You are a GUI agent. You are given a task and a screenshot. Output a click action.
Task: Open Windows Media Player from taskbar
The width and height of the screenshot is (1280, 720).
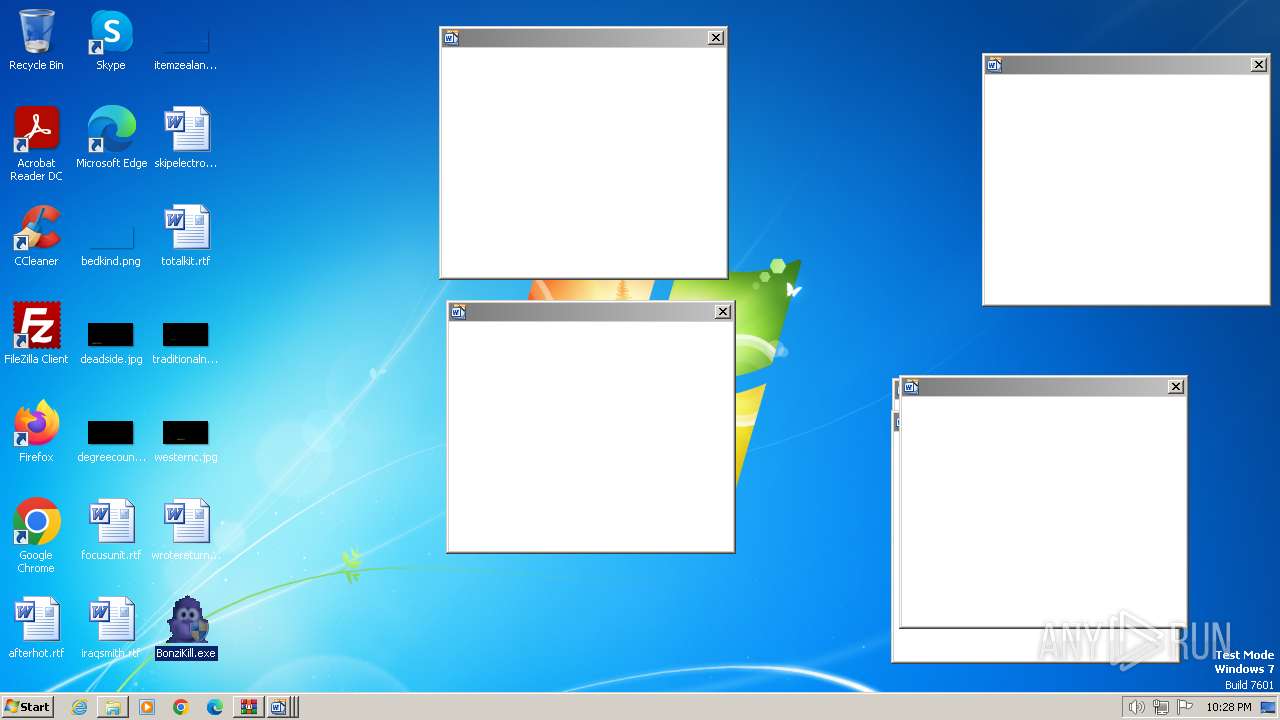tap(147, 707)
